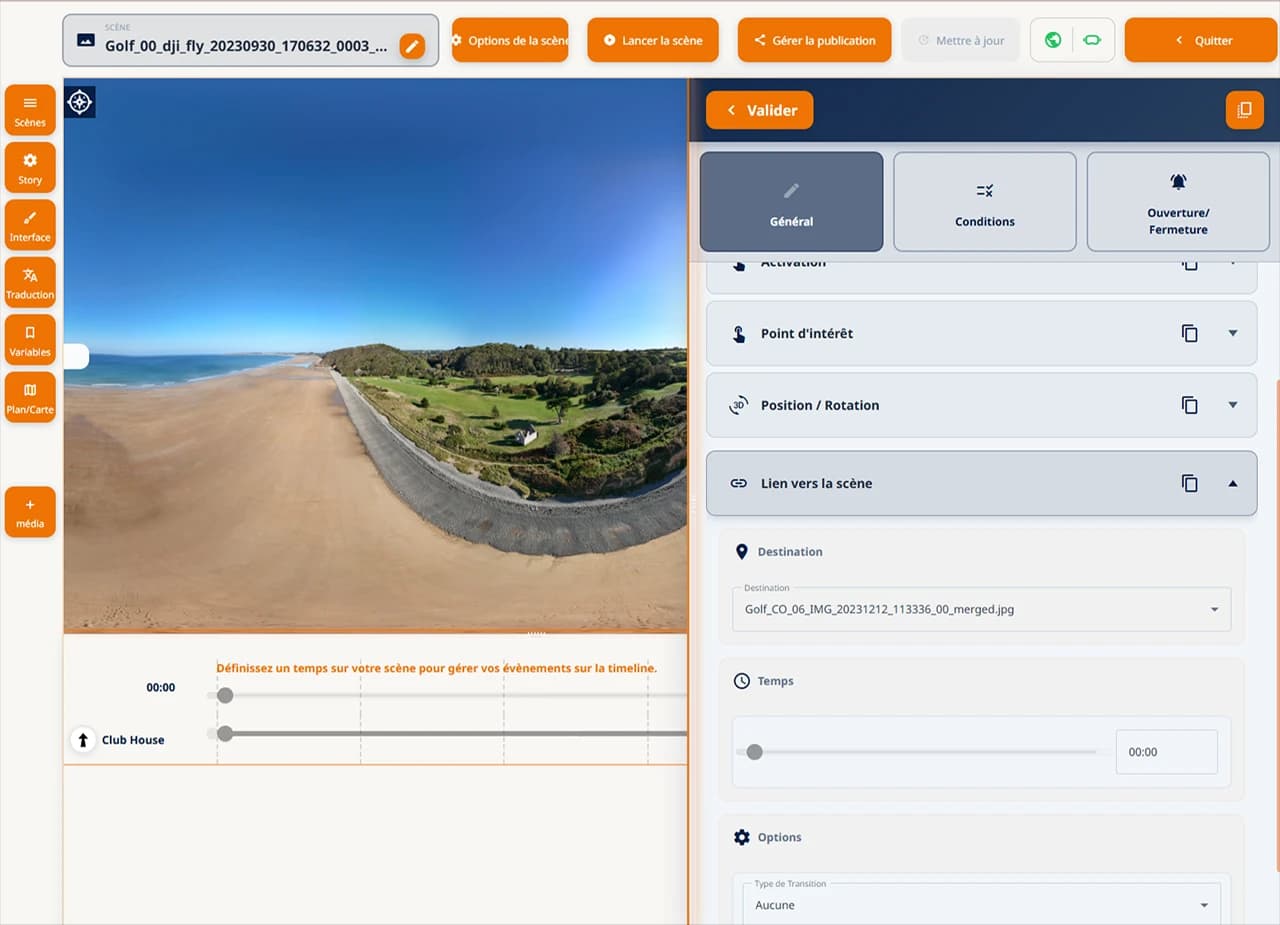Open the Interface editor from the sidebar
This screenshot has width=1280, height=925.
pos(30,224)
